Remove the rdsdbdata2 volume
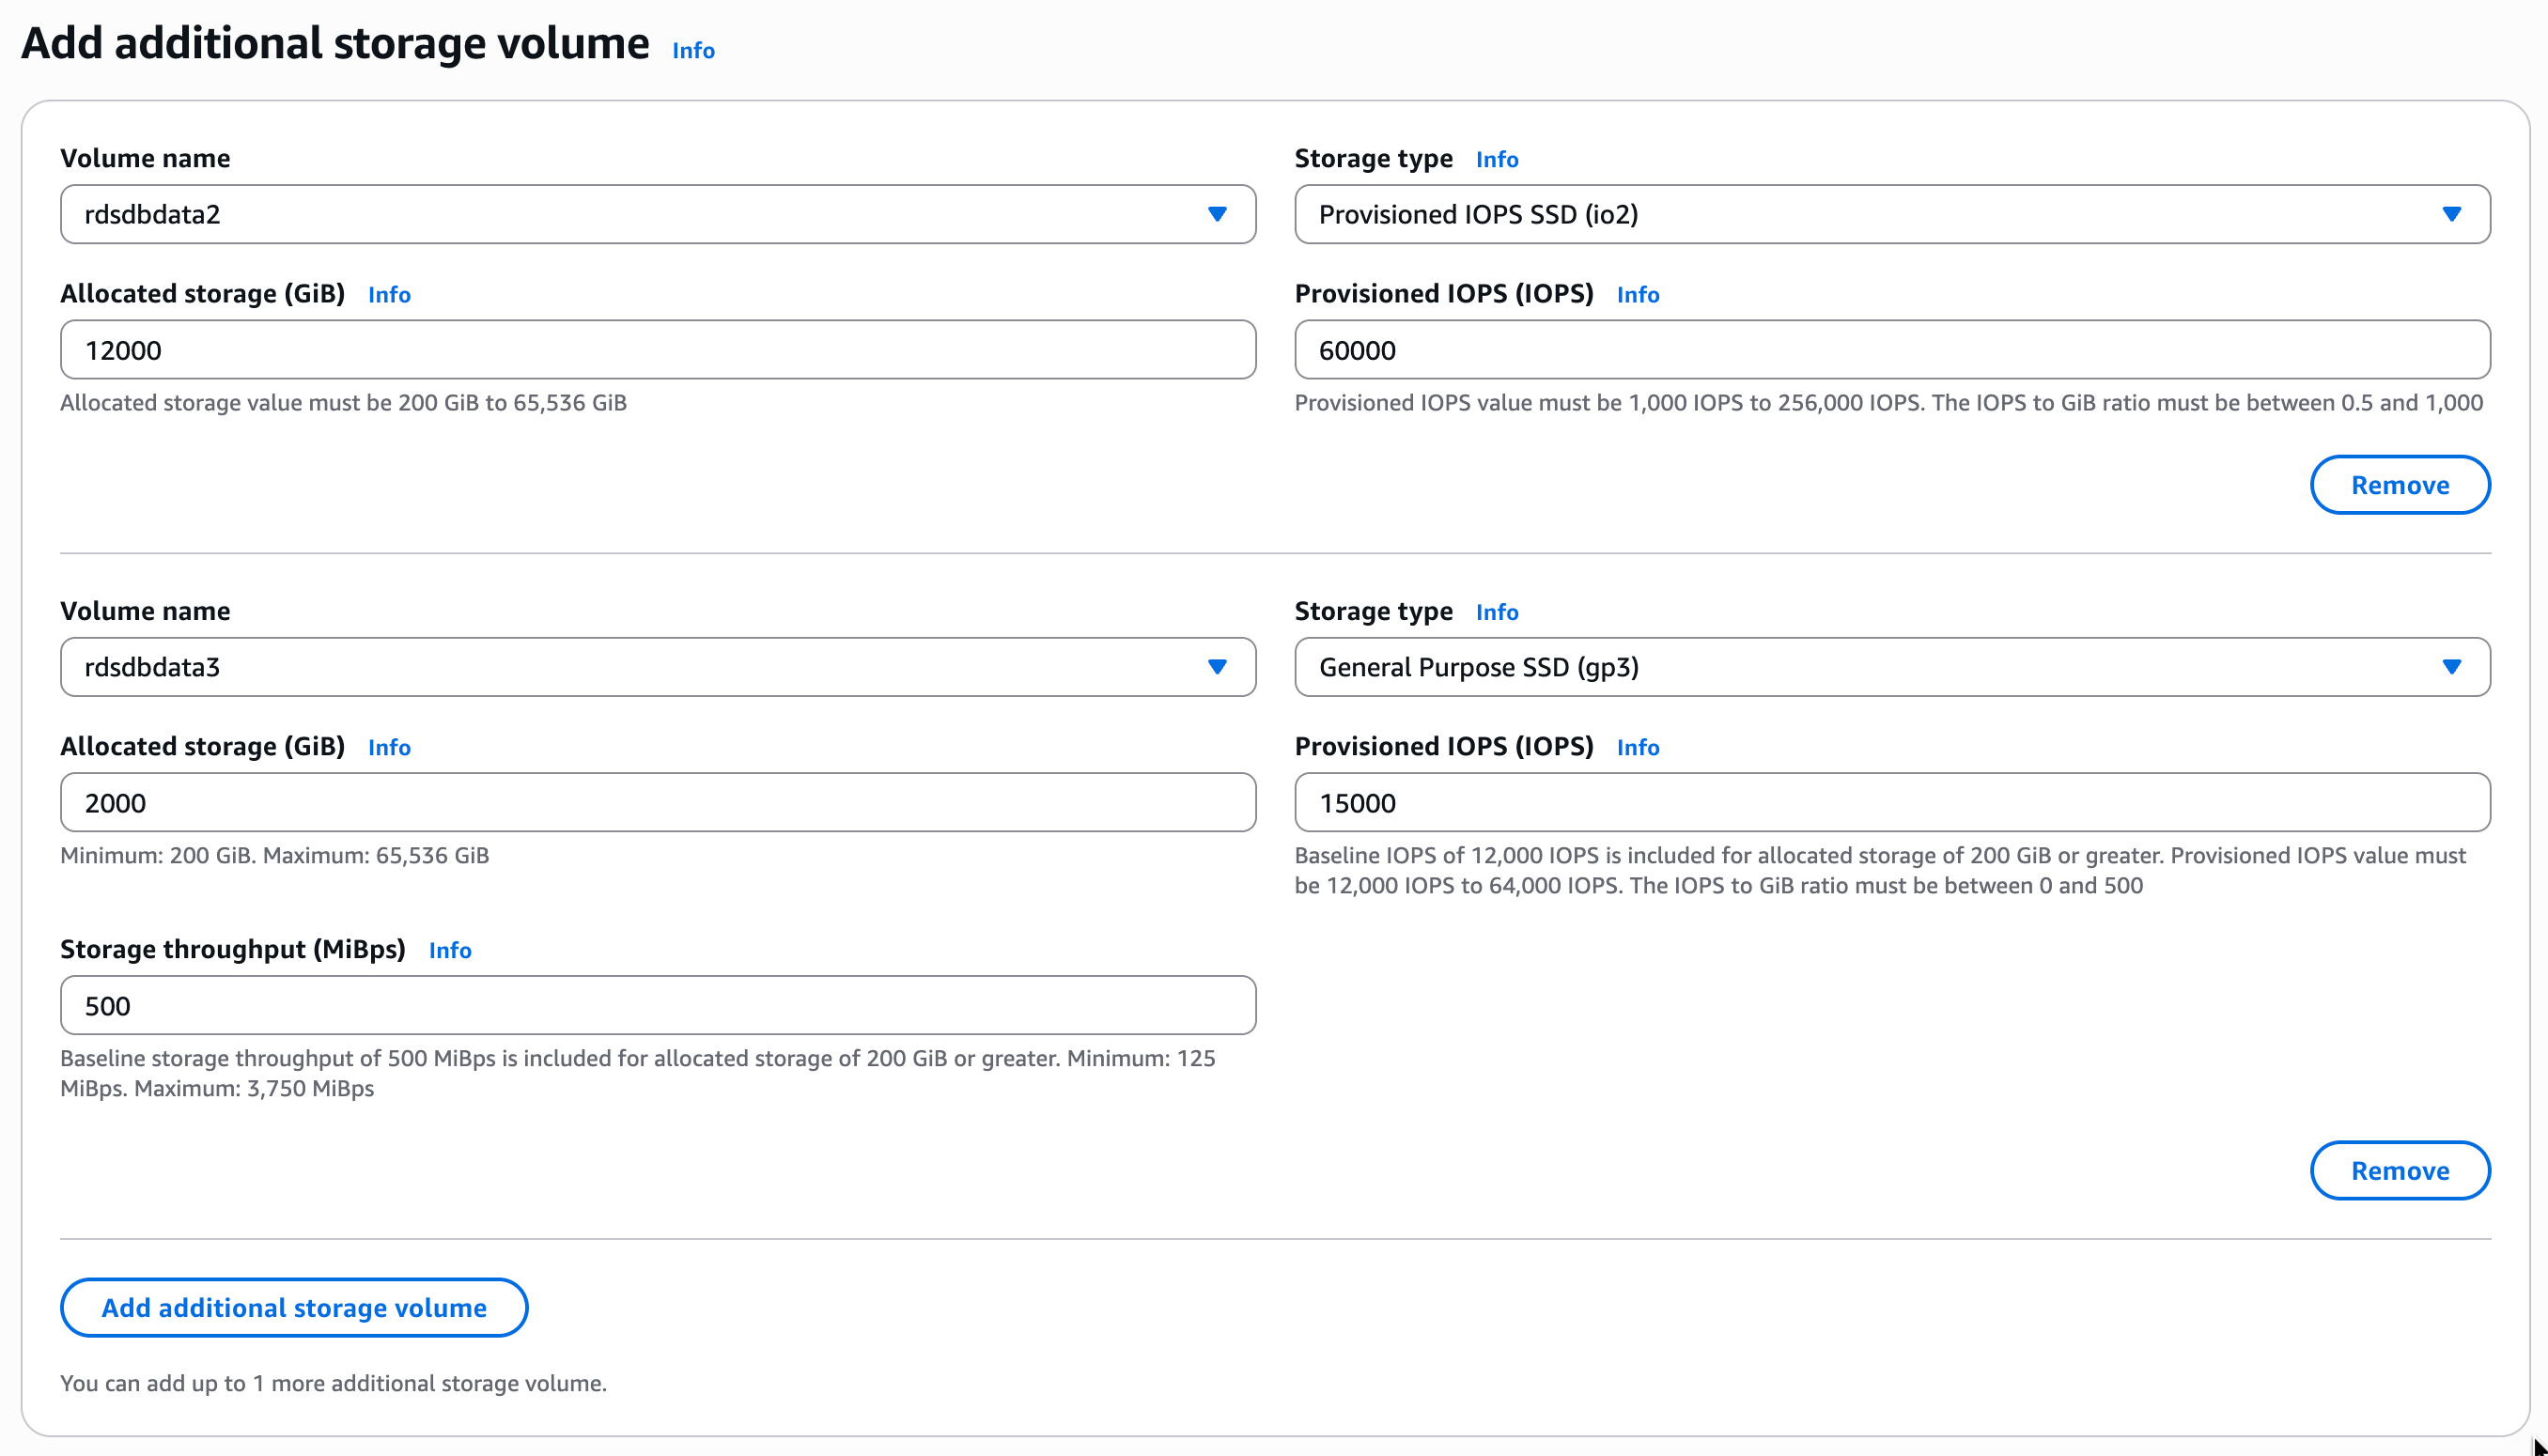This screenshot has width=2548, height=1456. click(x=2399, y=485)
